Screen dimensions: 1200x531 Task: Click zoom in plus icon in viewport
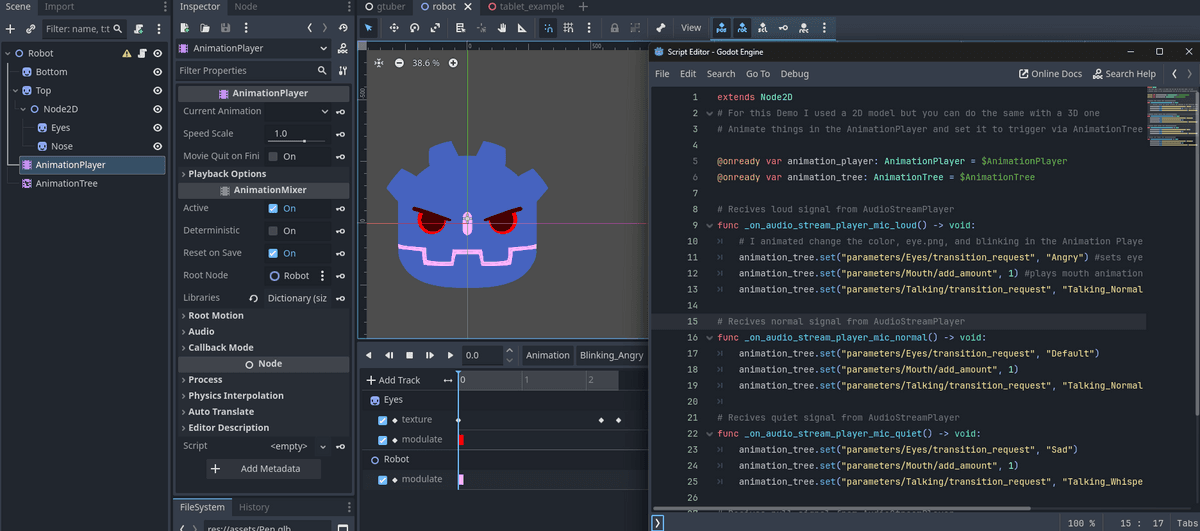pyautogui.click(x=453, y=63)
